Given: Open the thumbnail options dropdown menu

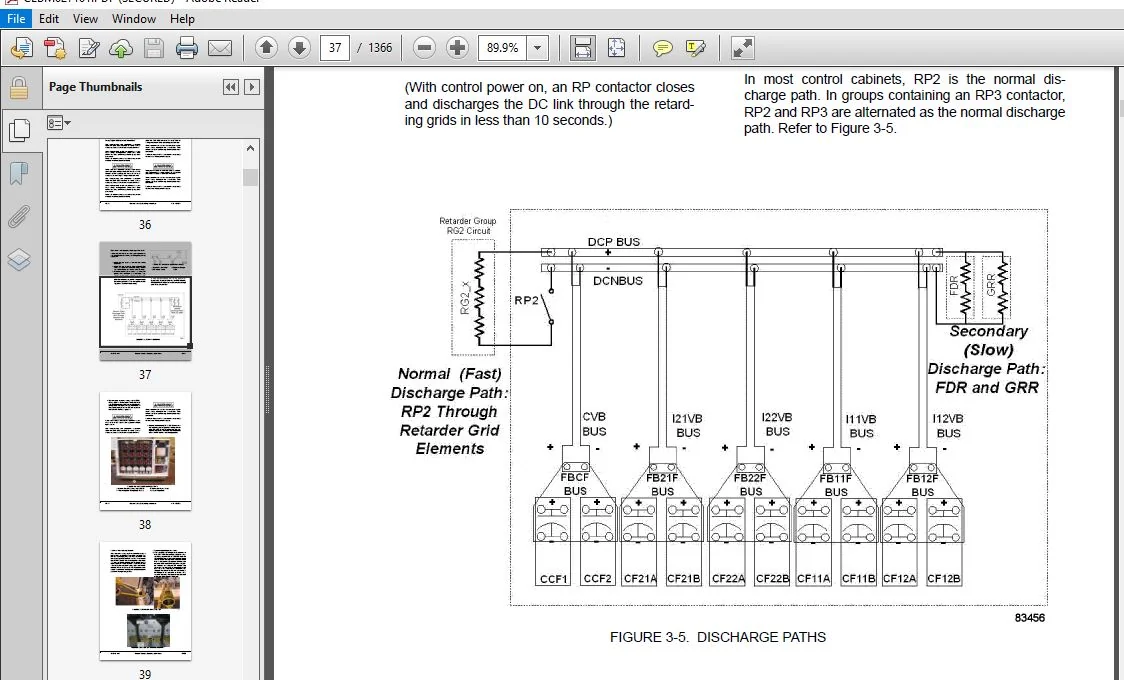Looking at the screenshot, I should pyautogui.click(x=59, y=123).
